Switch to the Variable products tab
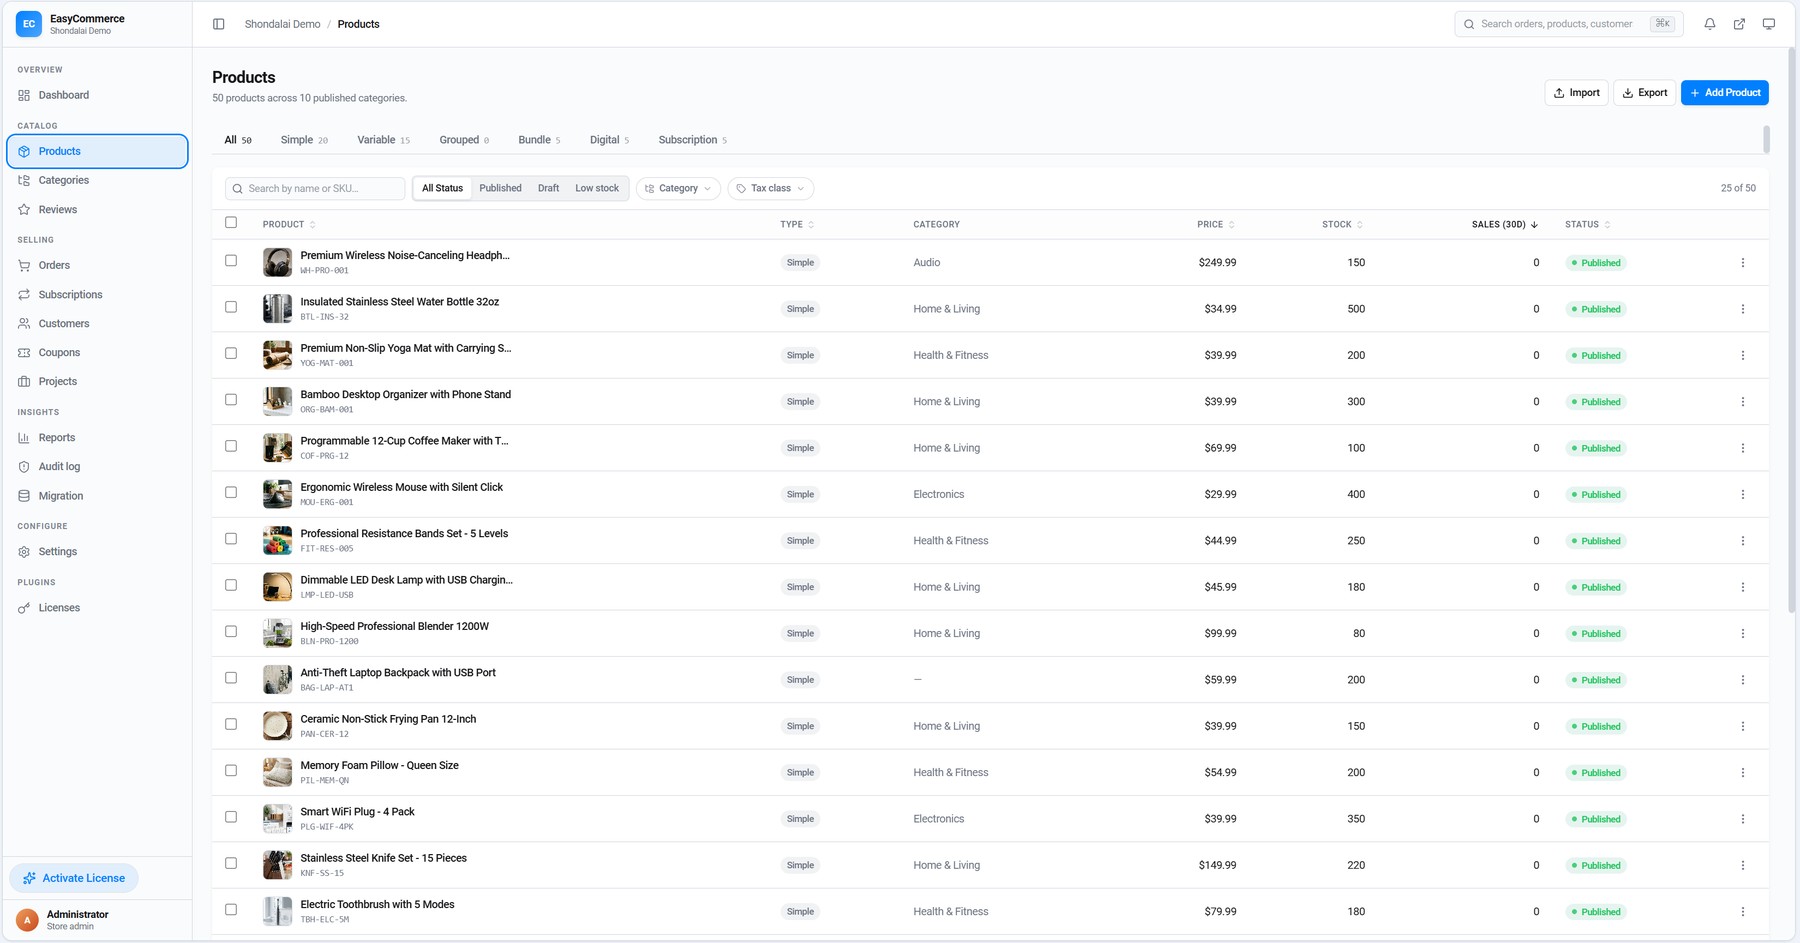The image size is (1800, 943). (x=384, y=140)
